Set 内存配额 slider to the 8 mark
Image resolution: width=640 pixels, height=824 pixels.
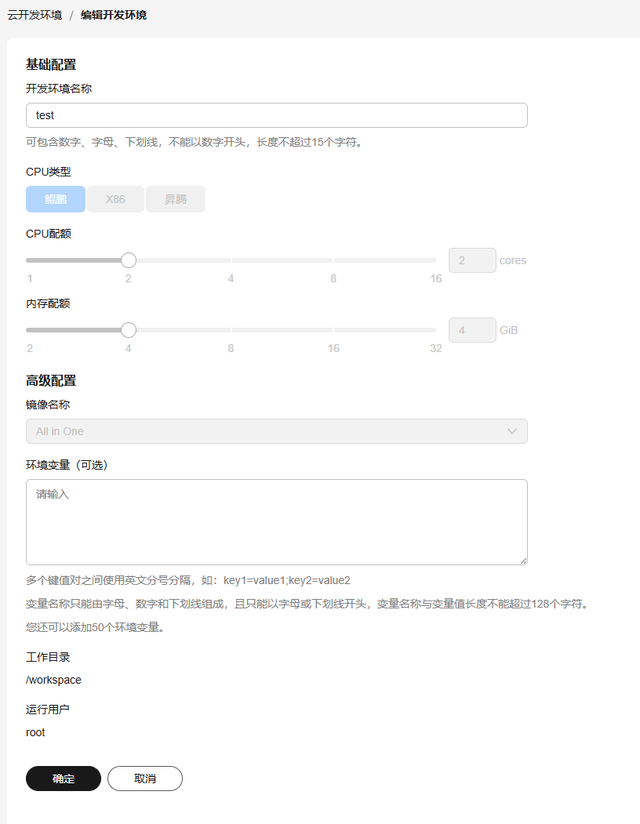(x=231, y=330)
